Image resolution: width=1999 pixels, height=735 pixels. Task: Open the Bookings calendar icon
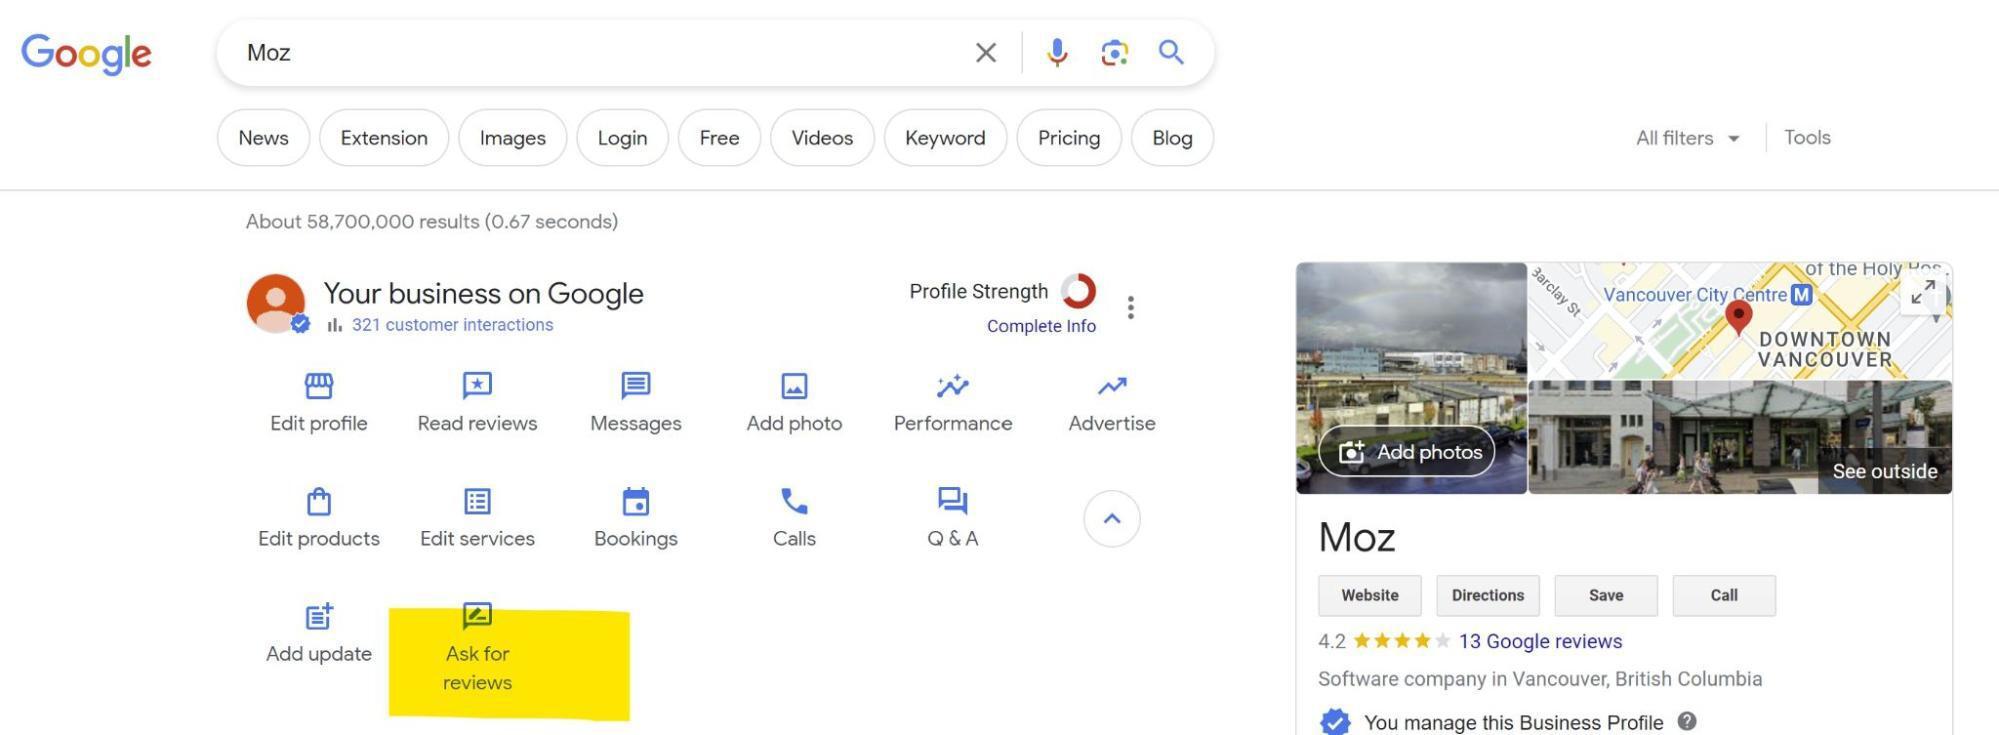(635, 501)
